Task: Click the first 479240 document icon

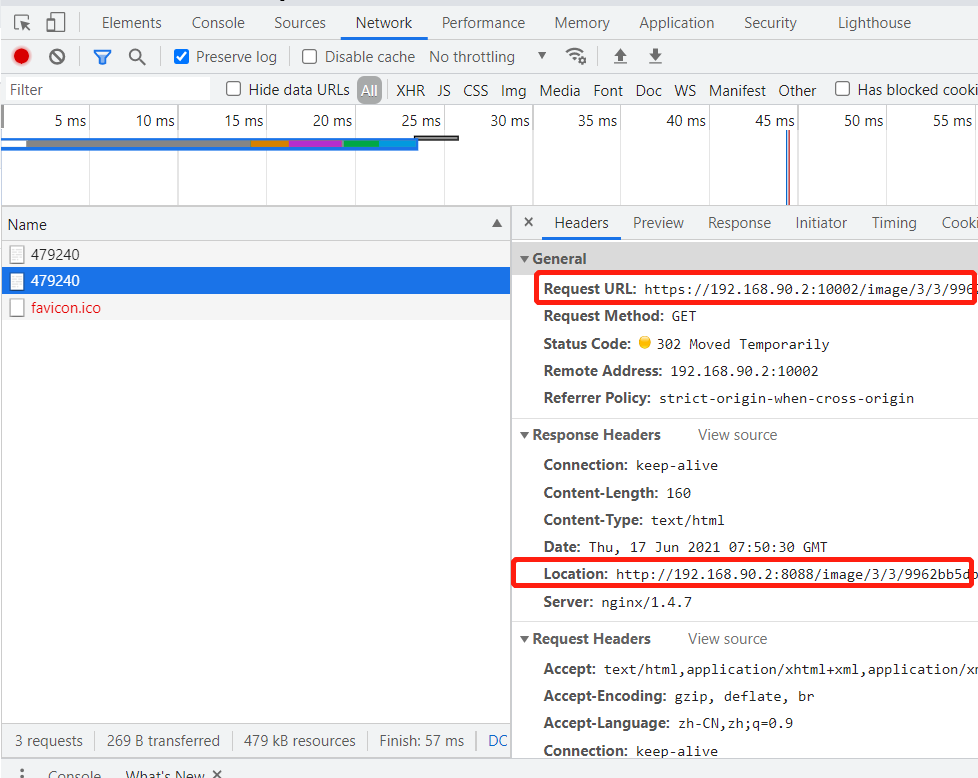Action: point(17,255)
